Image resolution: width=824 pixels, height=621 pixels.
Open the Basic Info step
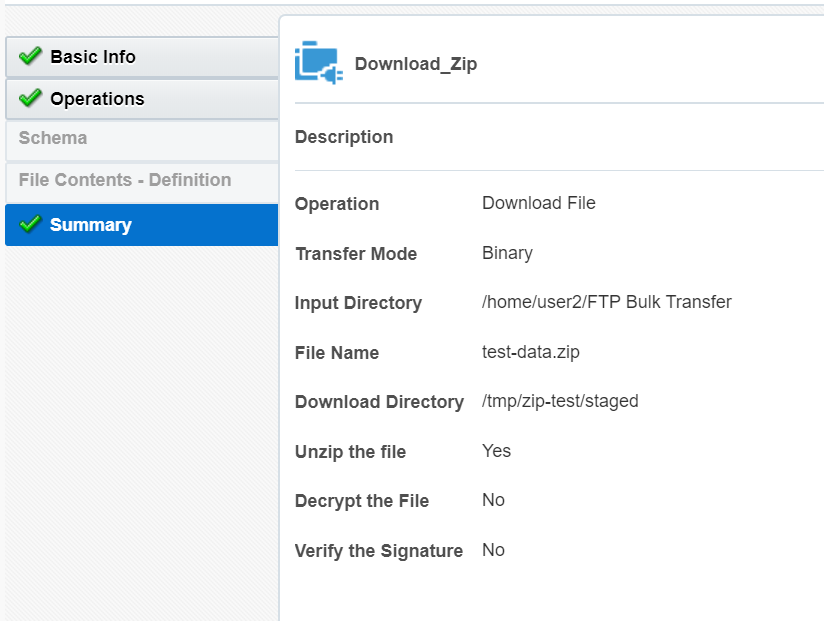click(x=92, y=56)
